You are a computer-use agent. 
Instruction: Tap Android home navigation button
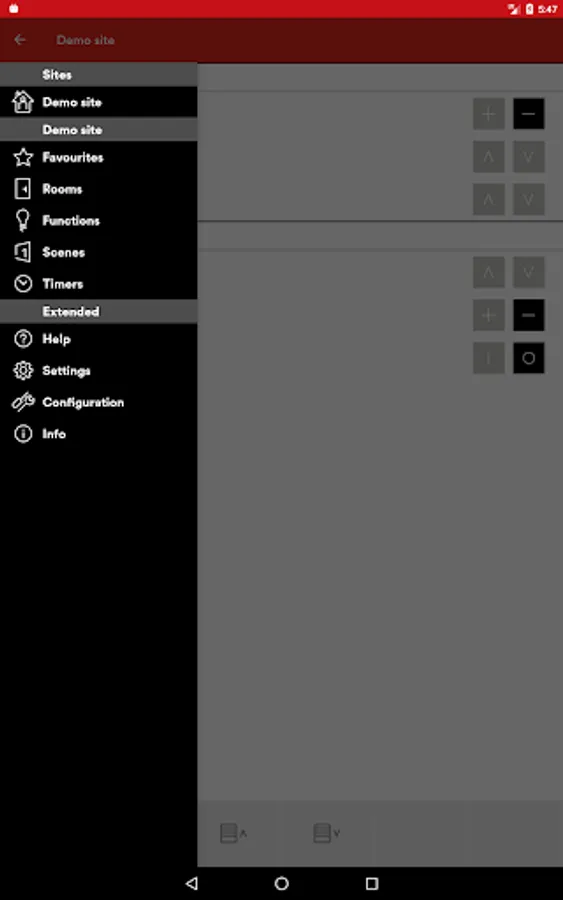click(x=281, y=883)
